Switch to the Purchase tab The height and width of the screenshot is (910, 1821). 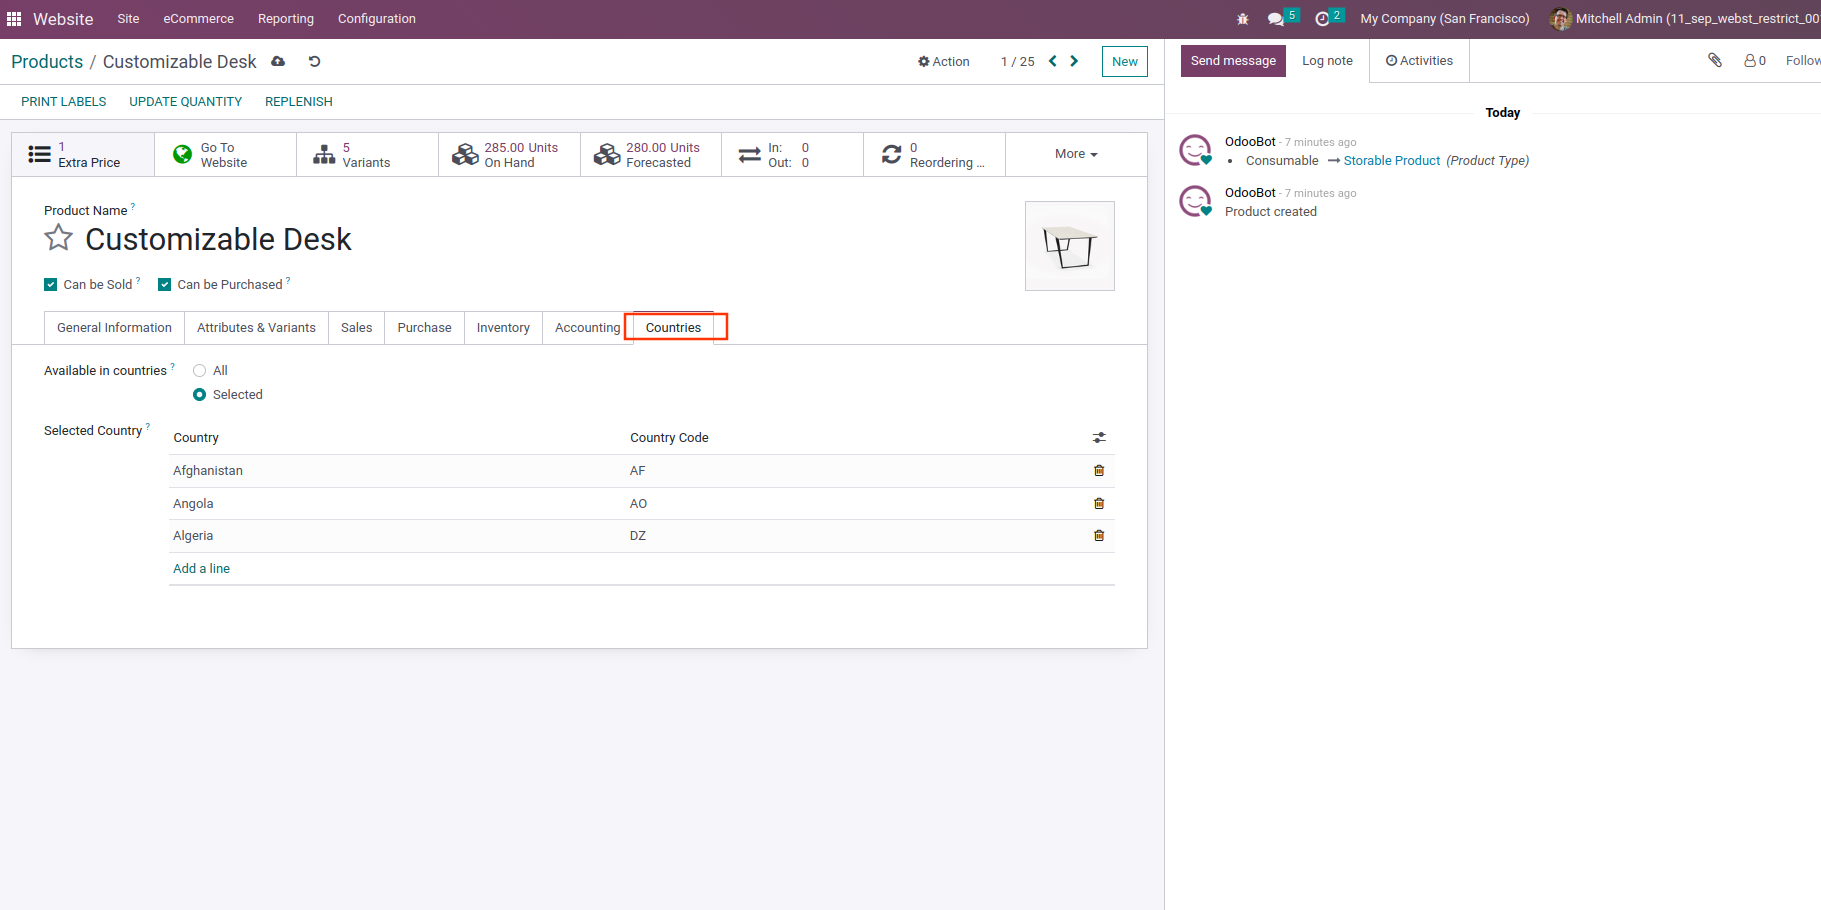coord(424,328)
